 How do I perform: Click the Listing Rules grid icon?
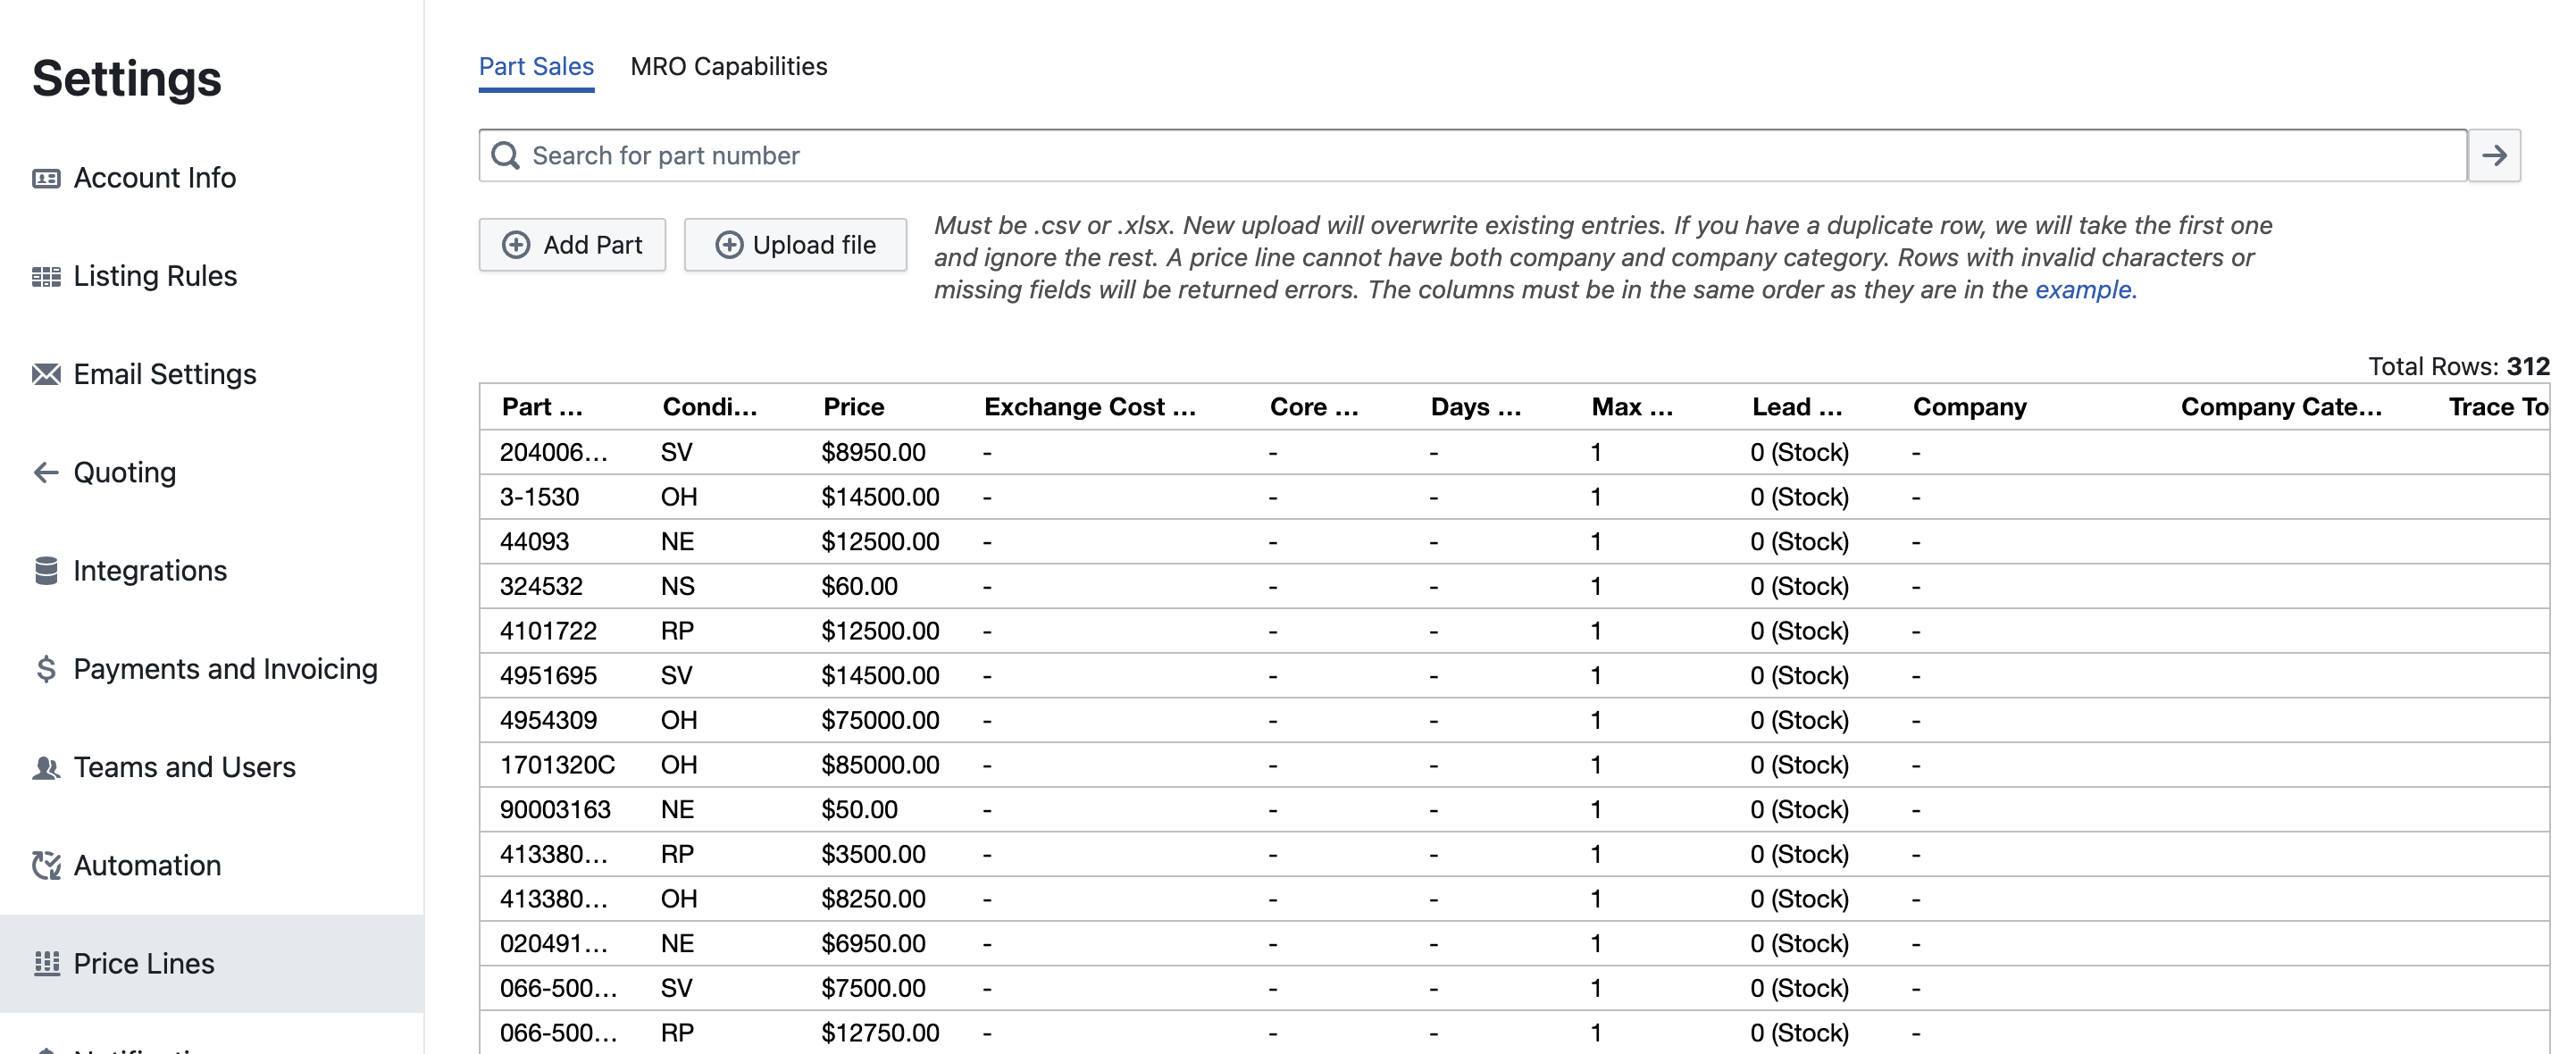pos(46,276)
